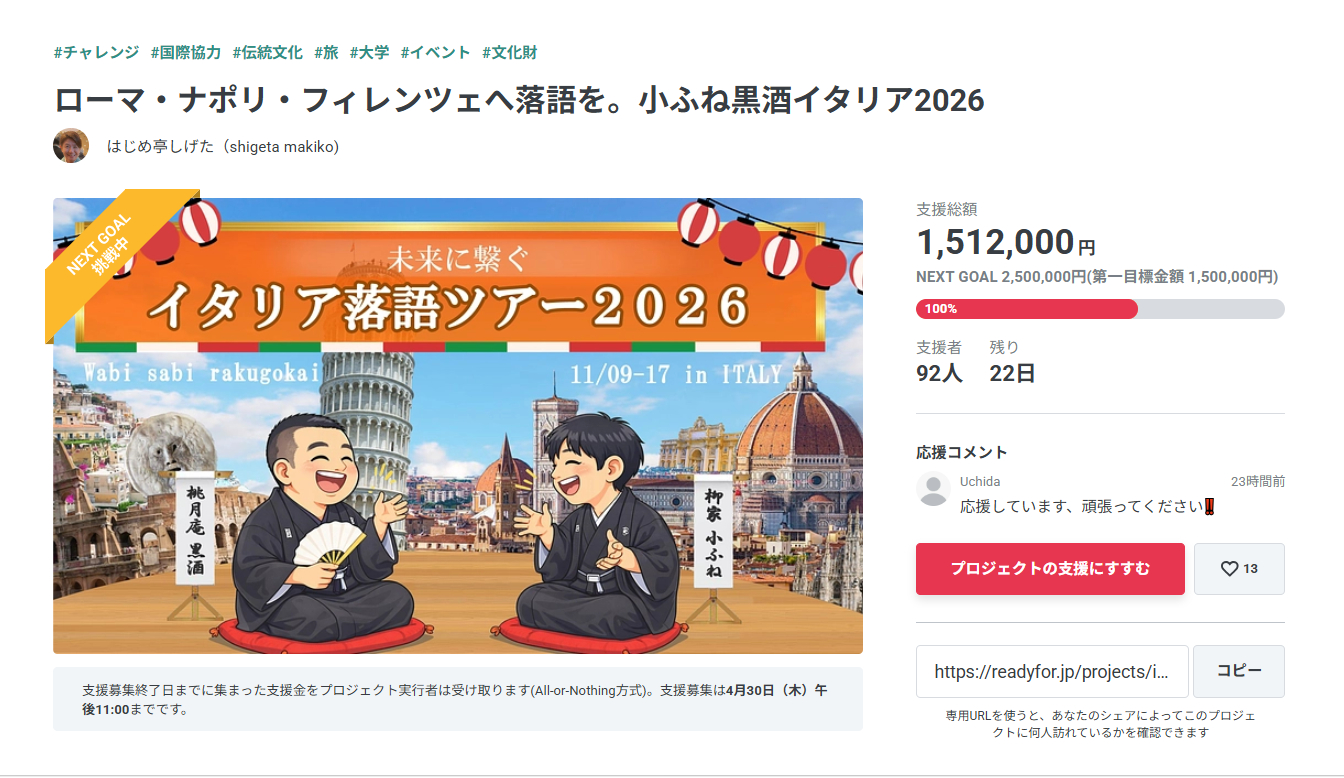
Task: Click the project owner's avatar photo
Action: [71, 146]
